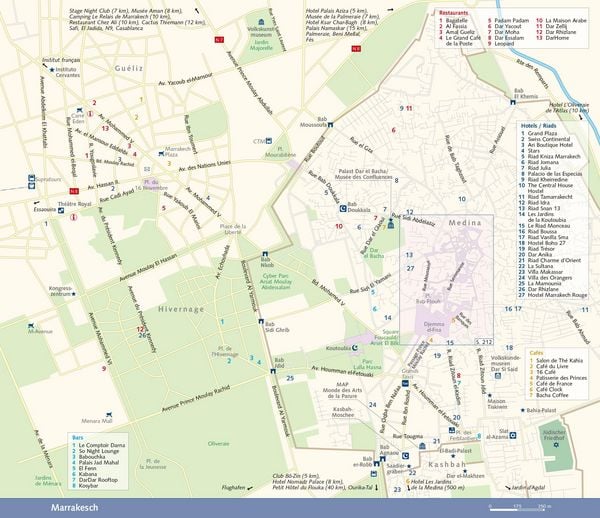Click the Bab Sidi Ghrib gate icon
600x518 pixels.
pos(261,321)
